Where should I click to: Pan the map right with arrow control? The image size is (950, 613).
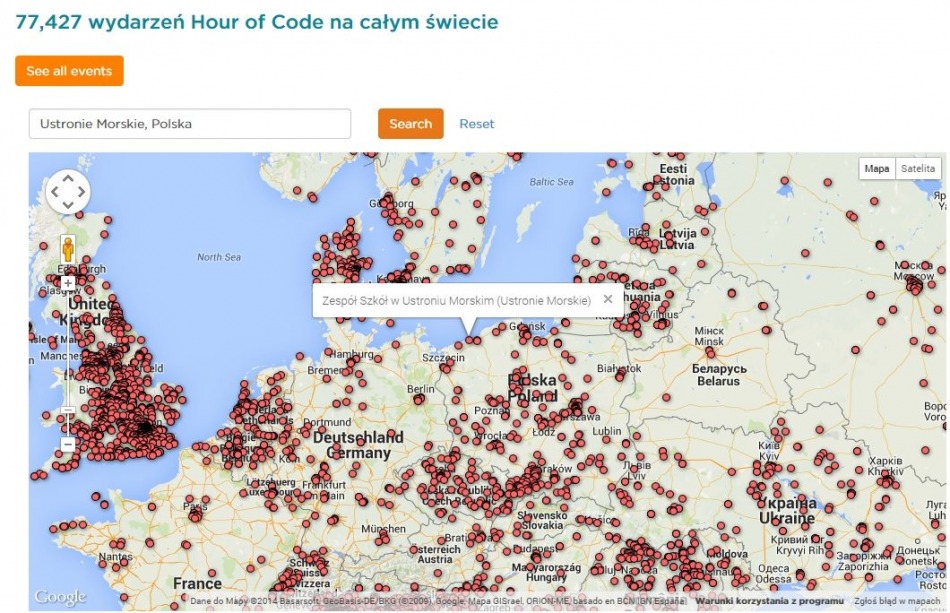[81, 192]
